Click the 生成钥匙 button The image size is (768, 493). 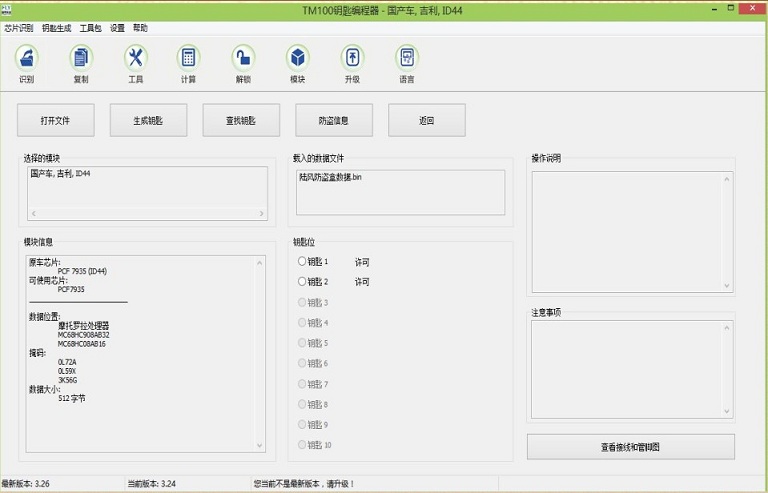tap(148, 120)
